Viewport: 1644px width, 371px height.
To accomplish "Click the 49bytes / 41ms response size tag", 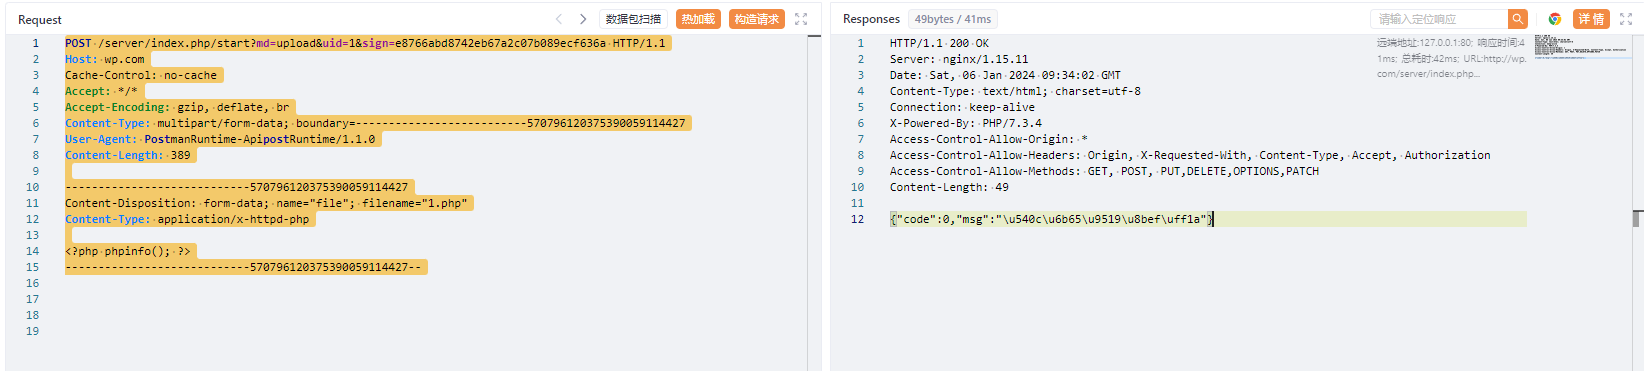I will [x=953, y=19].
